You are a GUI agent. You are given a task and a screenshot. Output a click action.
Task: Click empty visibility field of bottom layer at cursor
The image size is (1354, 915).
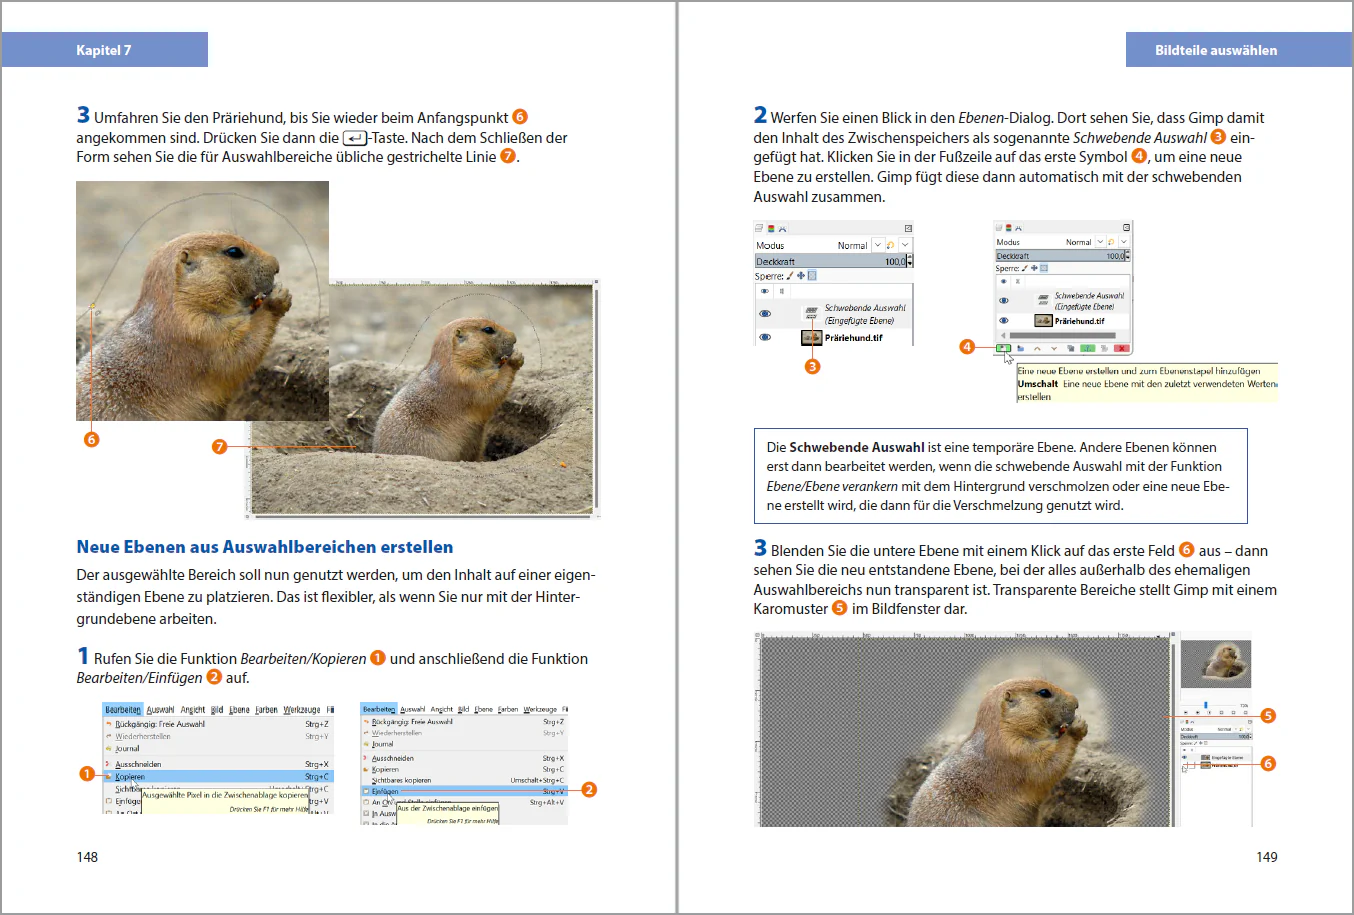1185,766
